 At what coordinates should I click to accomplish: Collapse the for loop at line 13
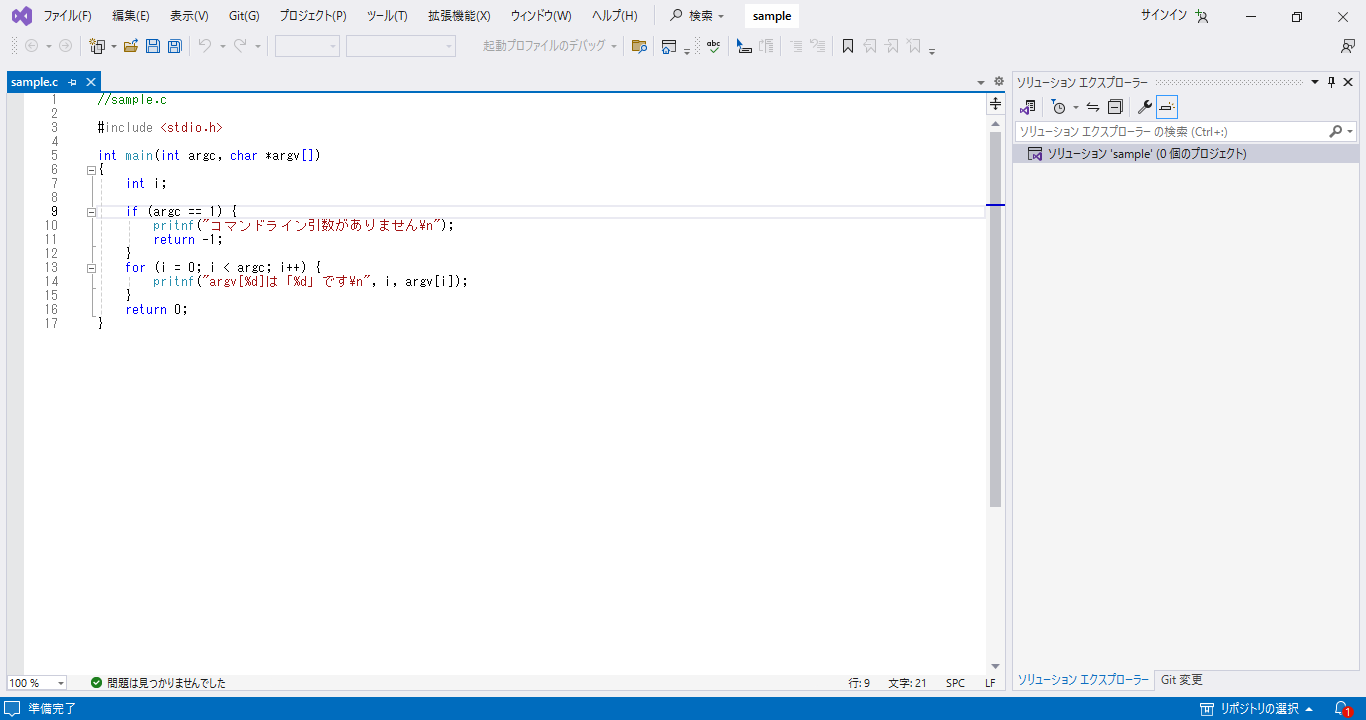[91, 267]
